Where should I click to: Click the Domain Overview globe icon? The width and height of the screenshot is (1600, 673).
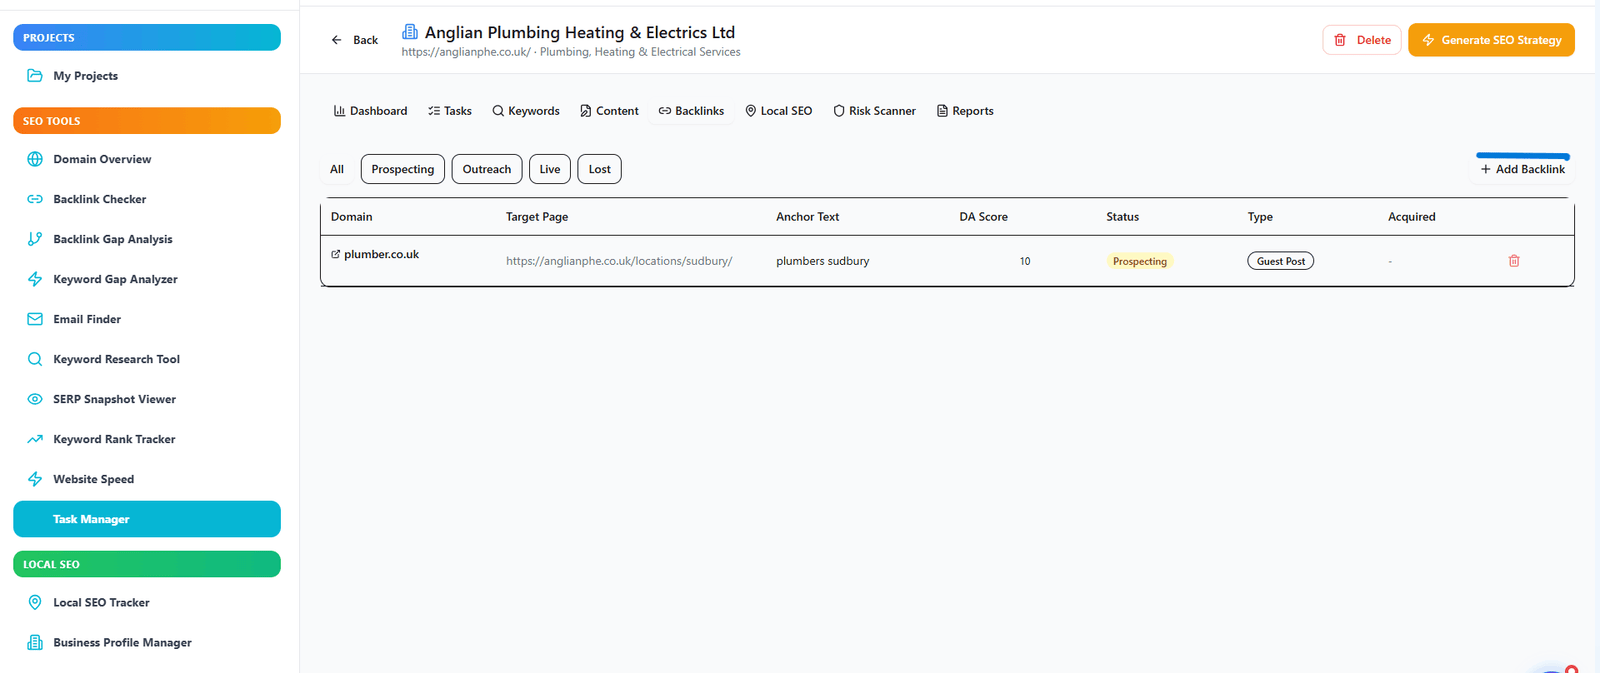tap(35, 159)
